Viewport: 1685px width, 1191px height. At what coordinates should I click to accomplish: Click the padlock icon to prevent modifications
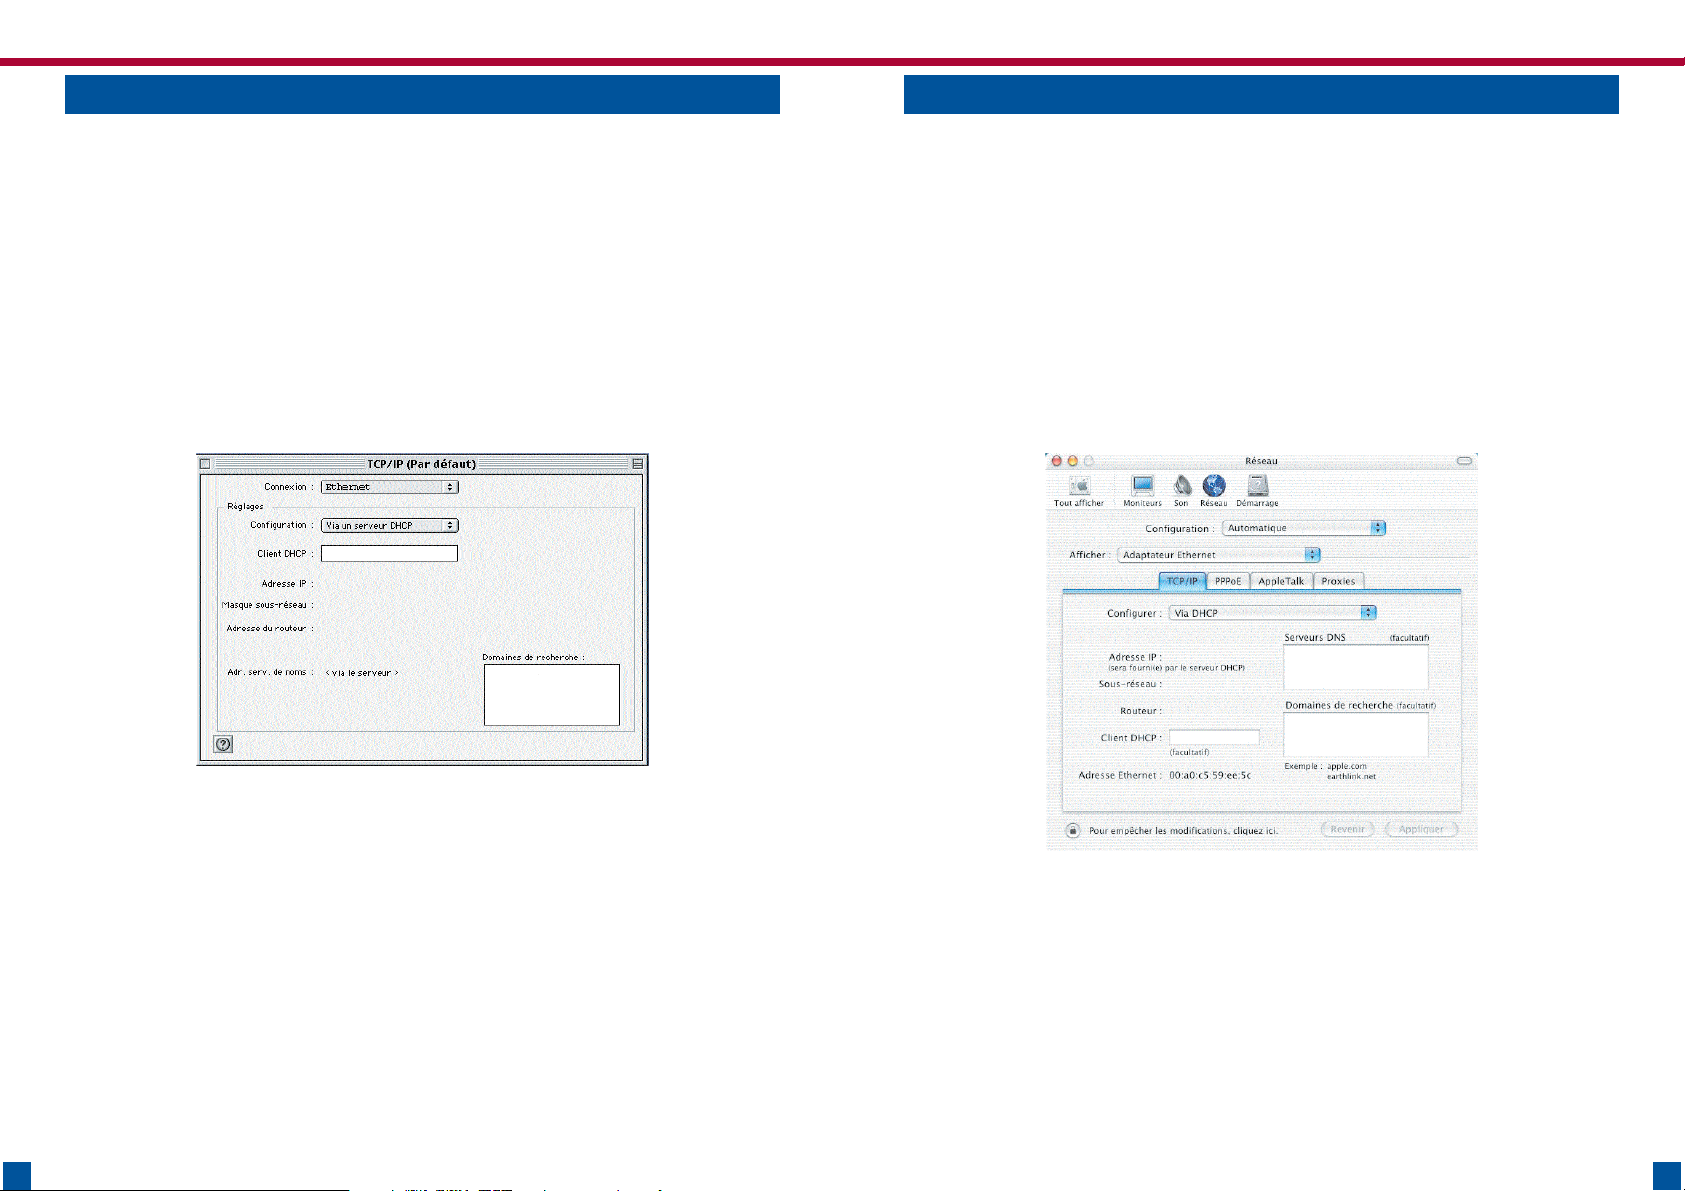pos(1072,830)
